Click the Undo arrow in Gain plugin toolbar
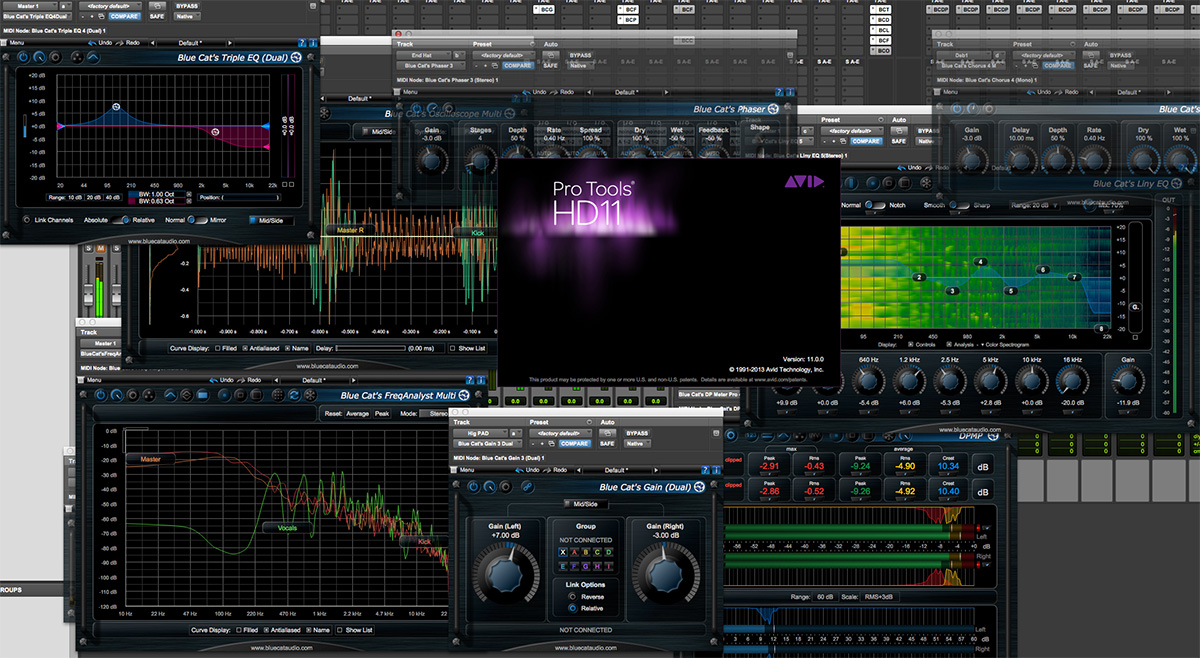1200x658 pixels. 521,470
